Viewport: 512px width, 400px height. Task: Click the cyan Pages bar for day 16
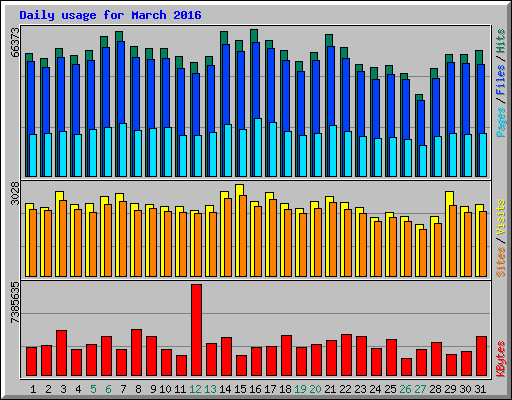point(258,147)
